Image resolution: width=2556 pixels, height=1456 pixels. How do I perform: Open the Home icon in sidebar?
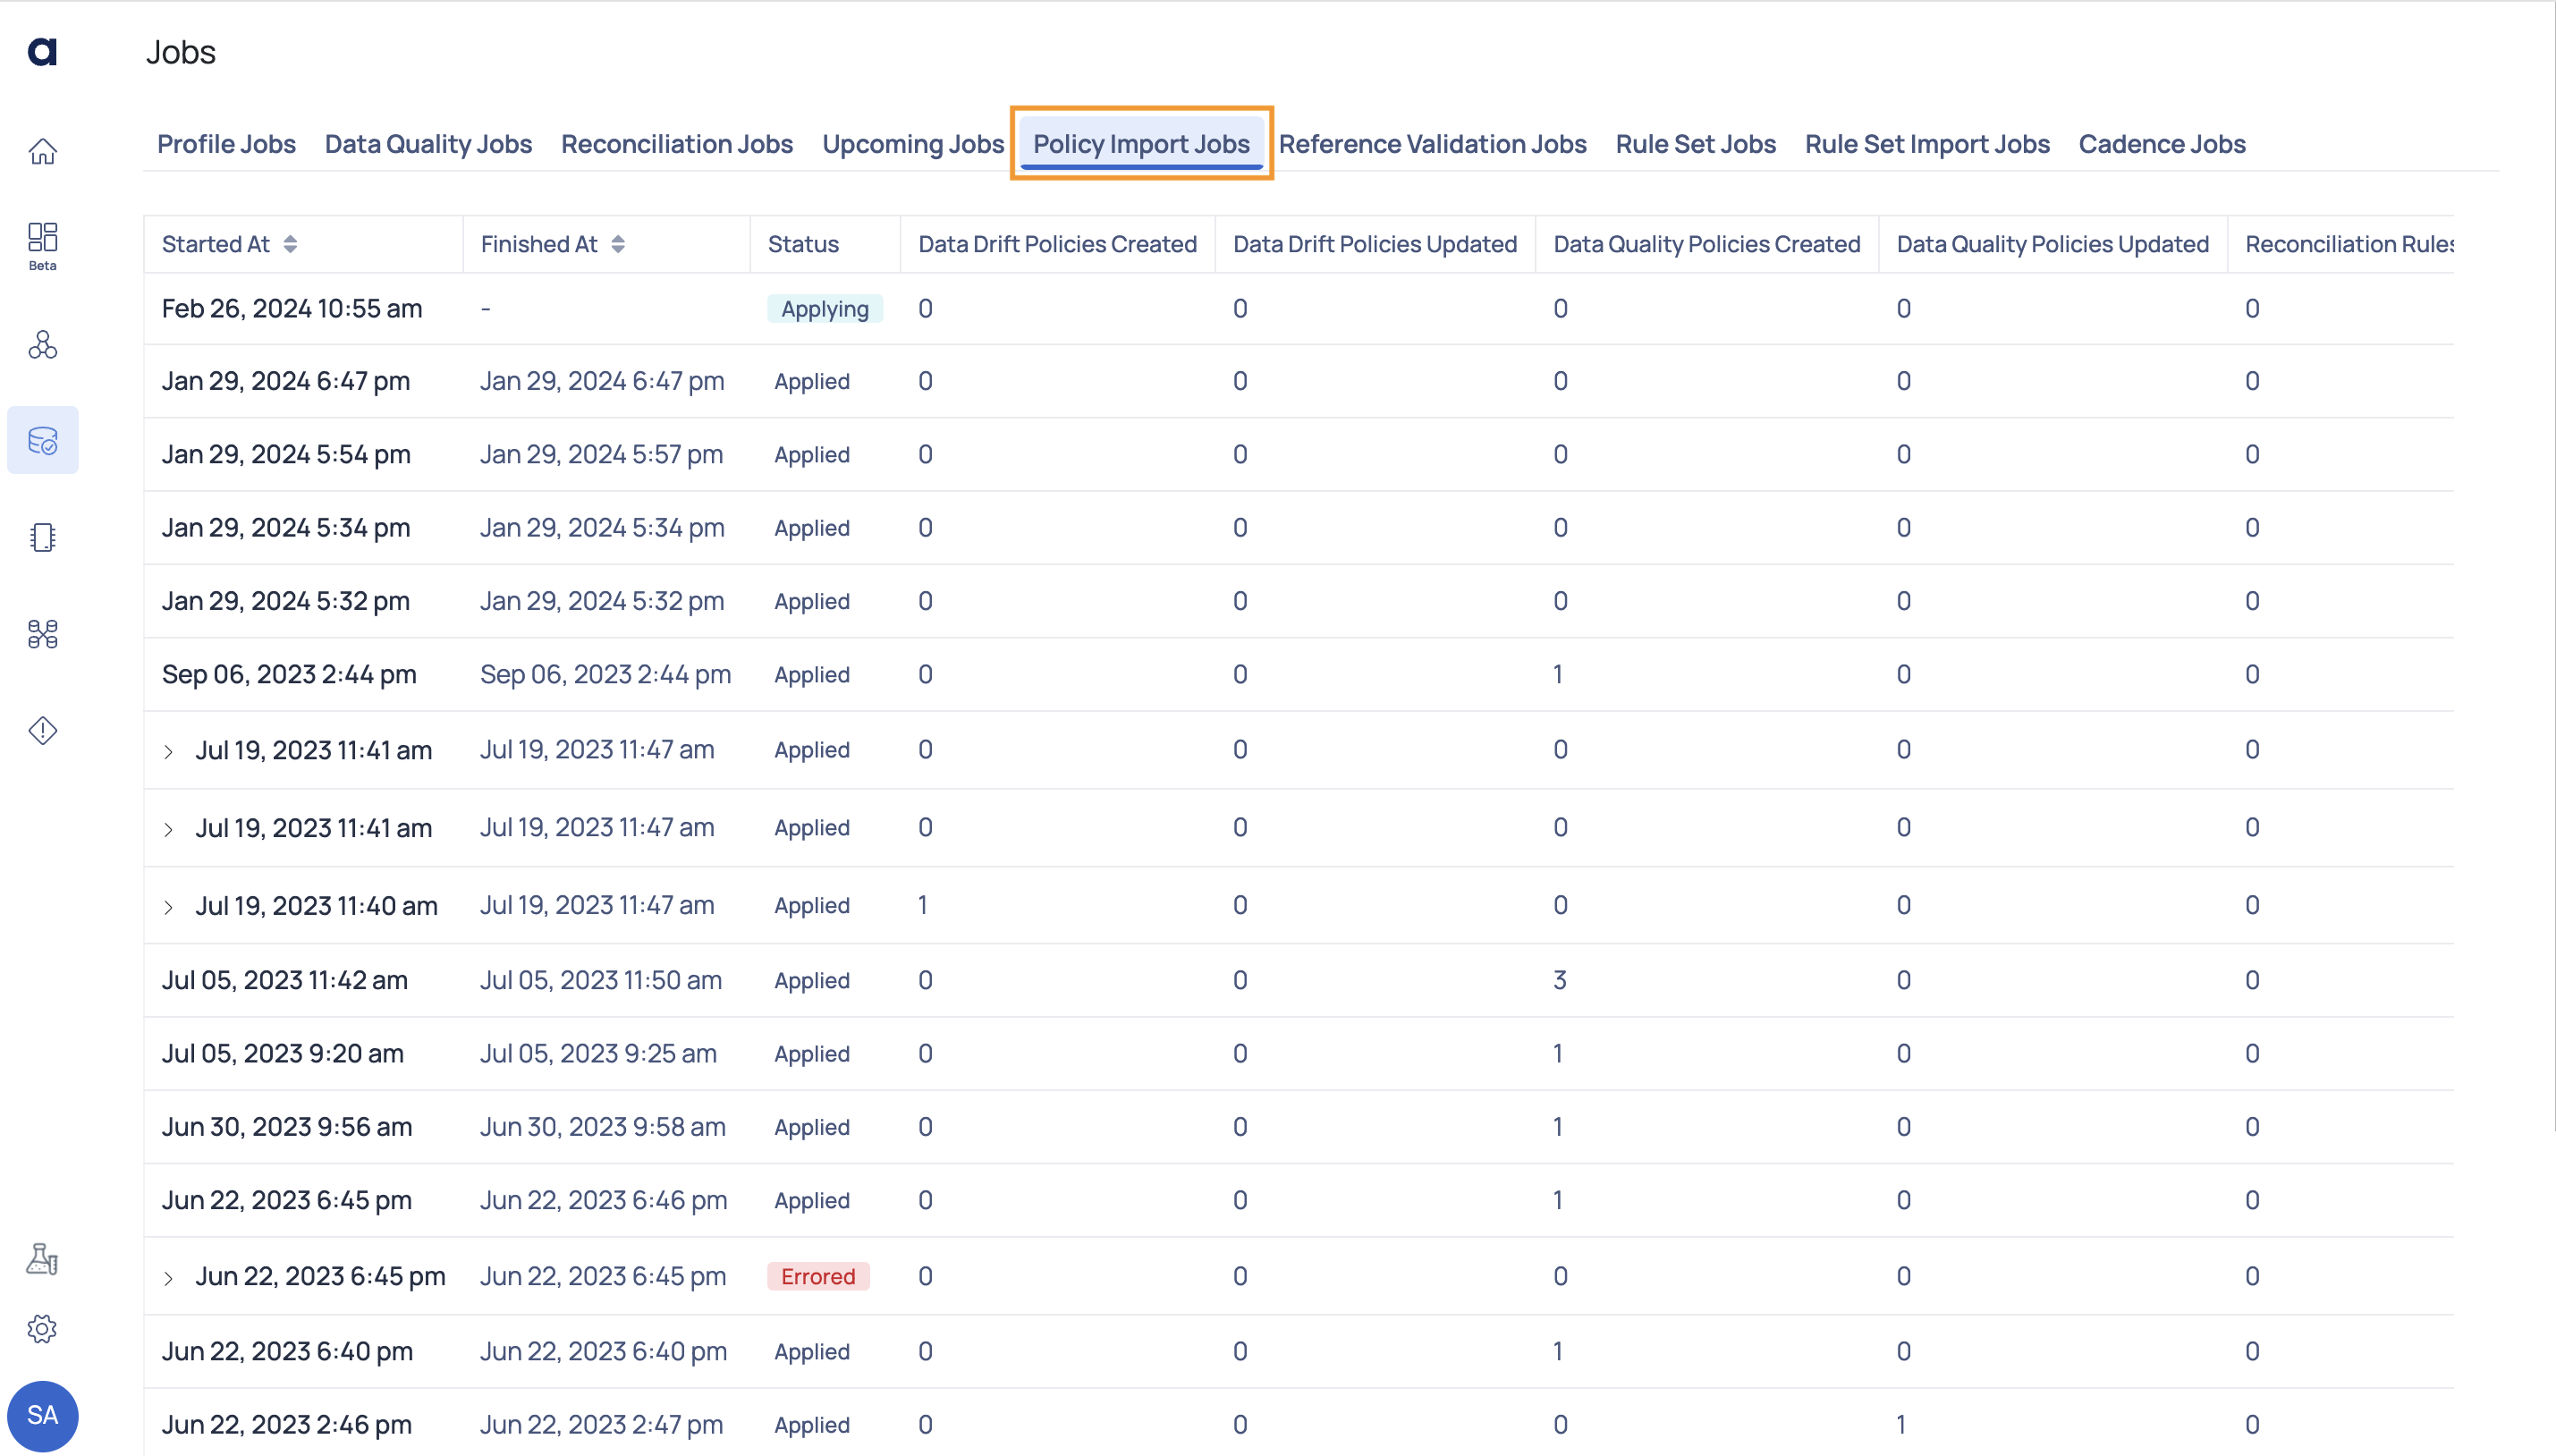click(x=42, y=151)
